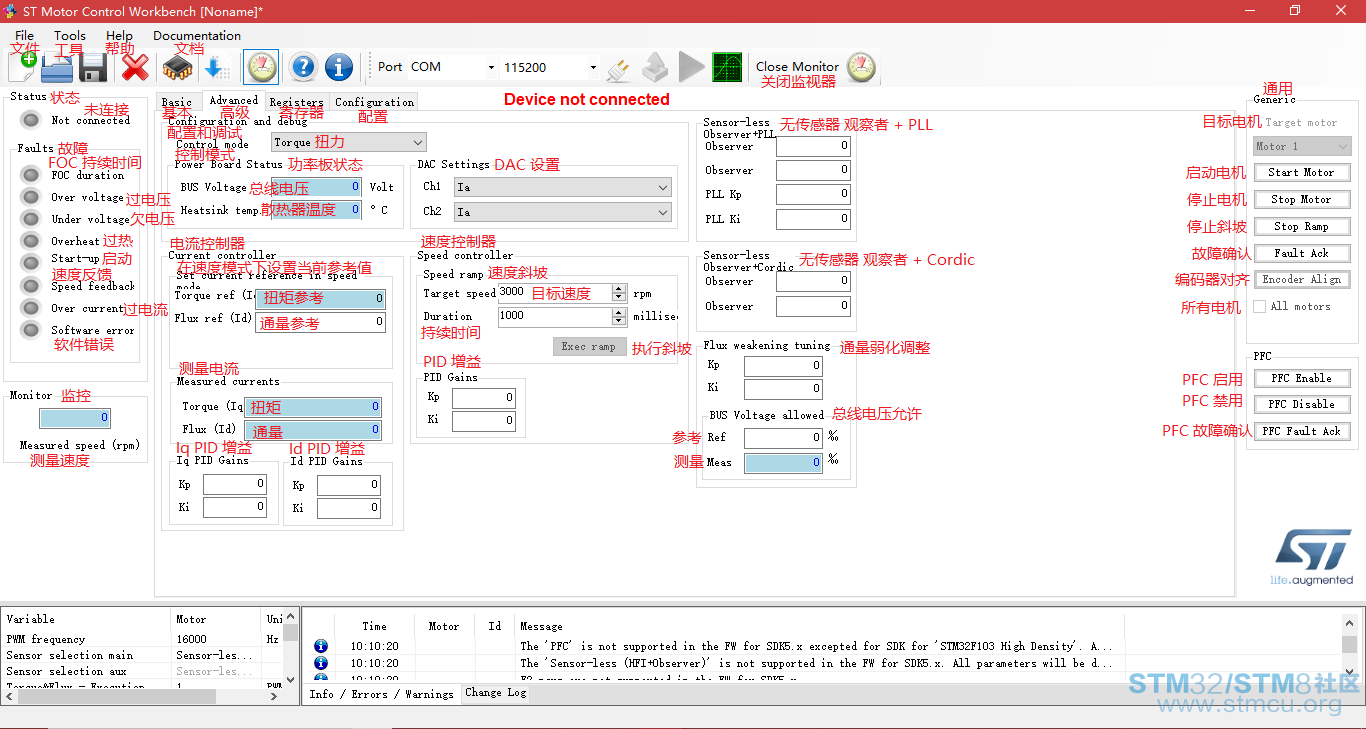Click the blue download arrow icon

click(x=216, y=67)
